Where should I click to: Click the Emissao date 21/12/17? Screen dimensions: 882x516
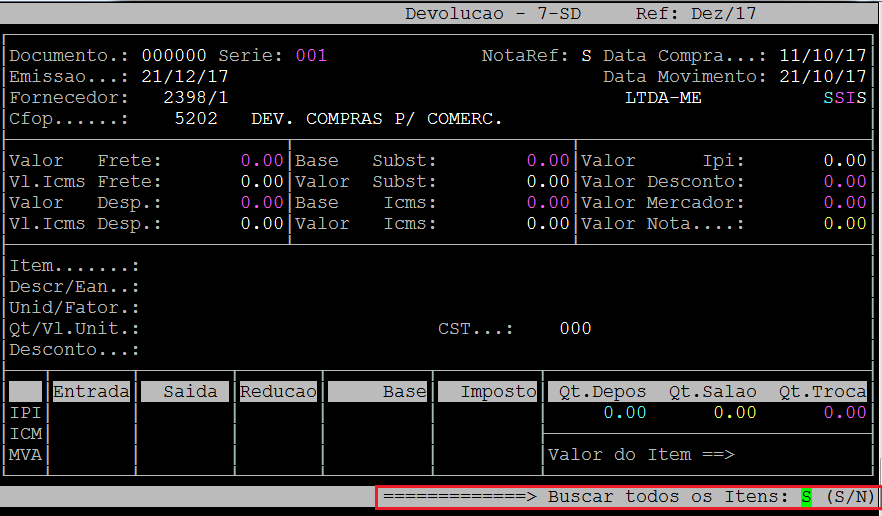pos(185,77)
